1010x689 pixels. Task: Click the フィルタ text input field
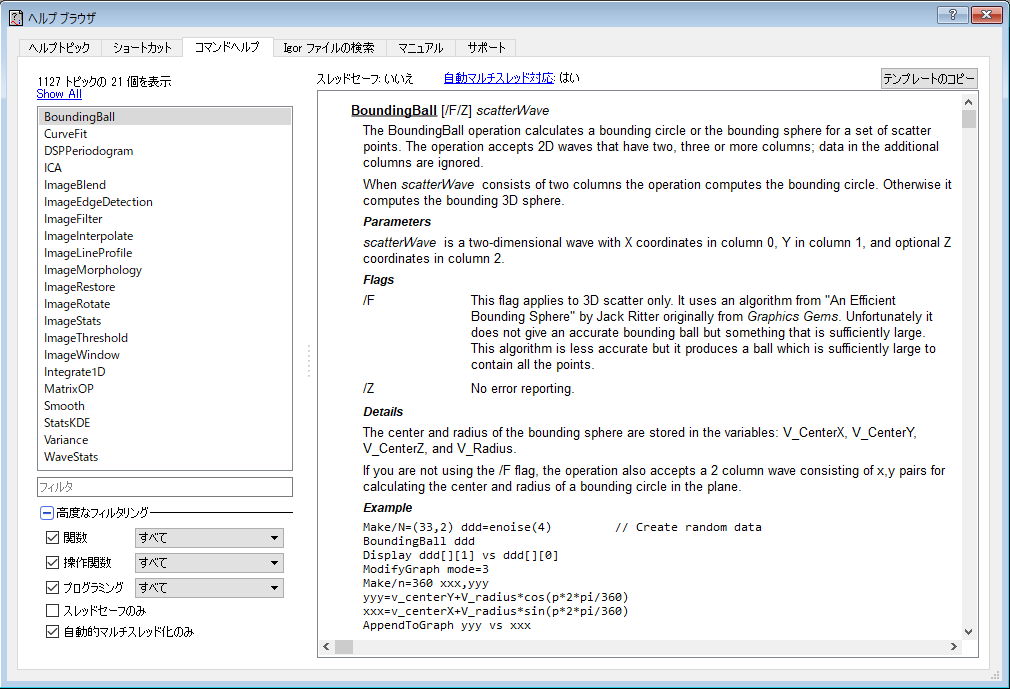[165, 487]
